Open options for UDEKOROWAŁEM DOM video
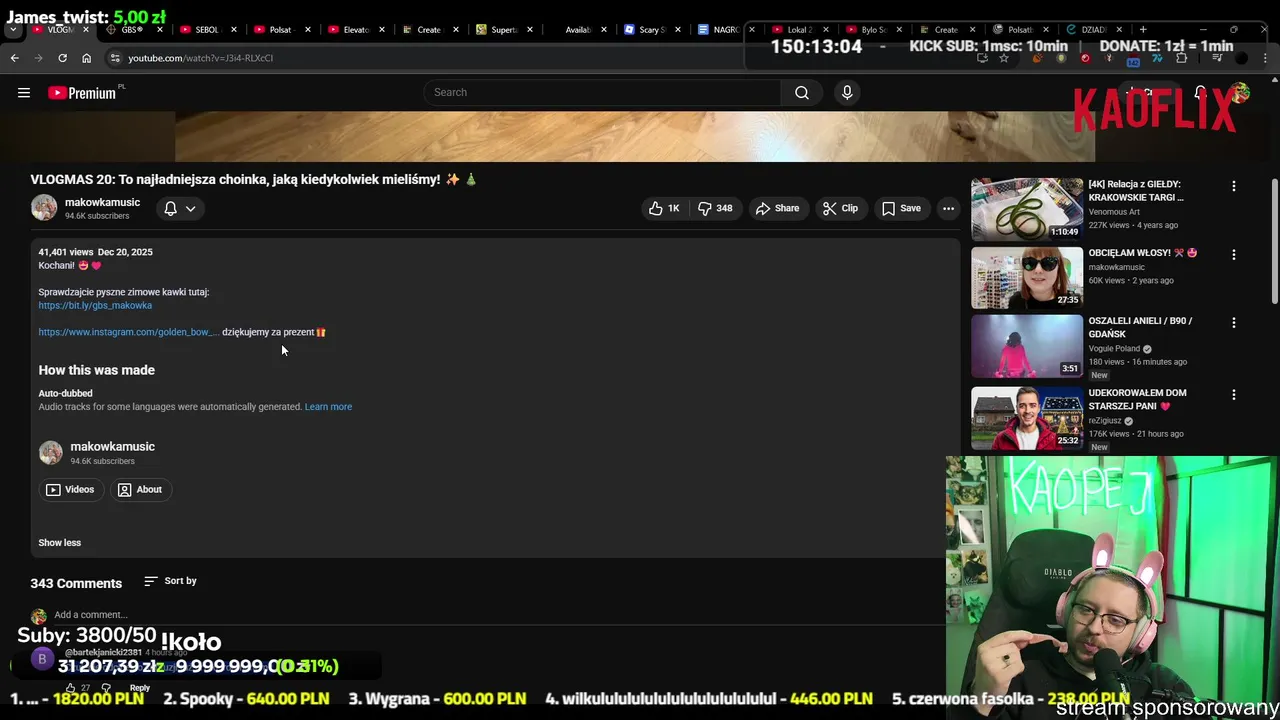Viewport: 1280px width, 720px height. click(x=1234, y=395)
